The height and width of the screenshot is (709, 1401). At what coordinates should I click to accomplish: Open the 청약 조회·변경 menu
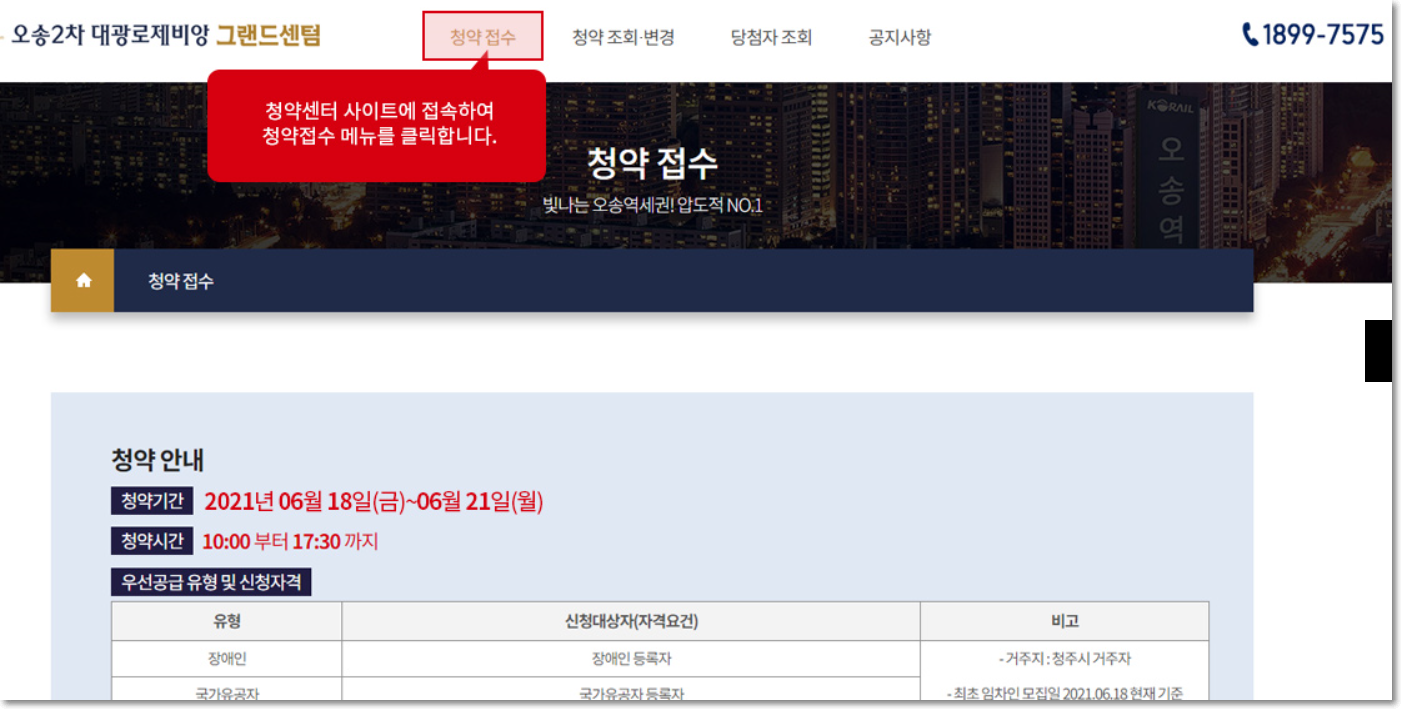click(623, 38)
